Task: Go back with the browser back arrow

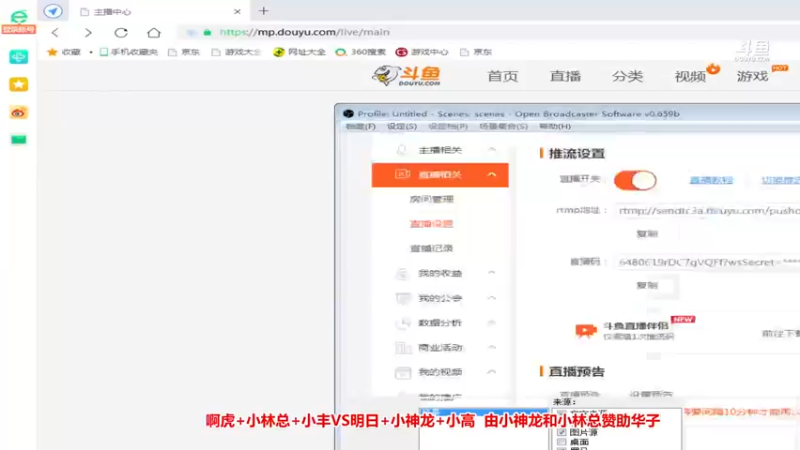Action: pos(55,33)
